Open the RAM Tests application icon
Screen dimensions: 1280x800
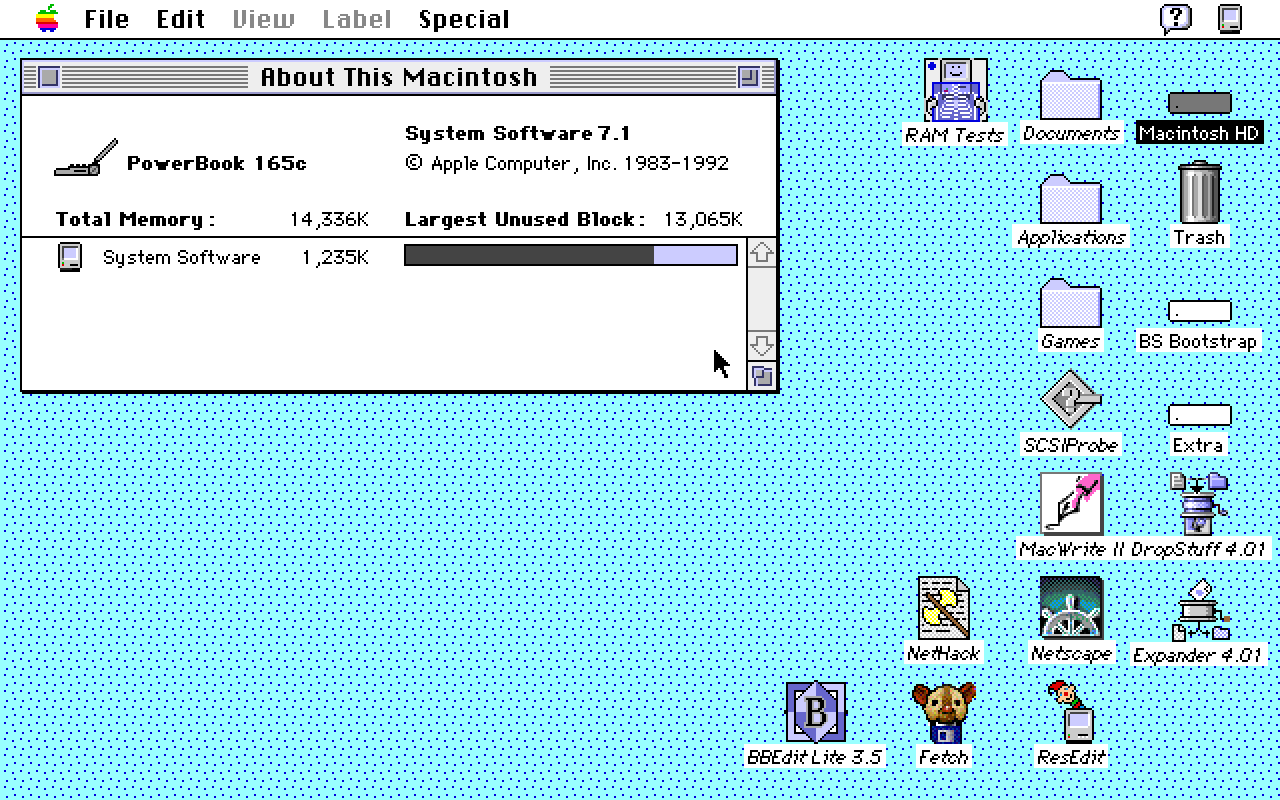(x=955, y=90)
